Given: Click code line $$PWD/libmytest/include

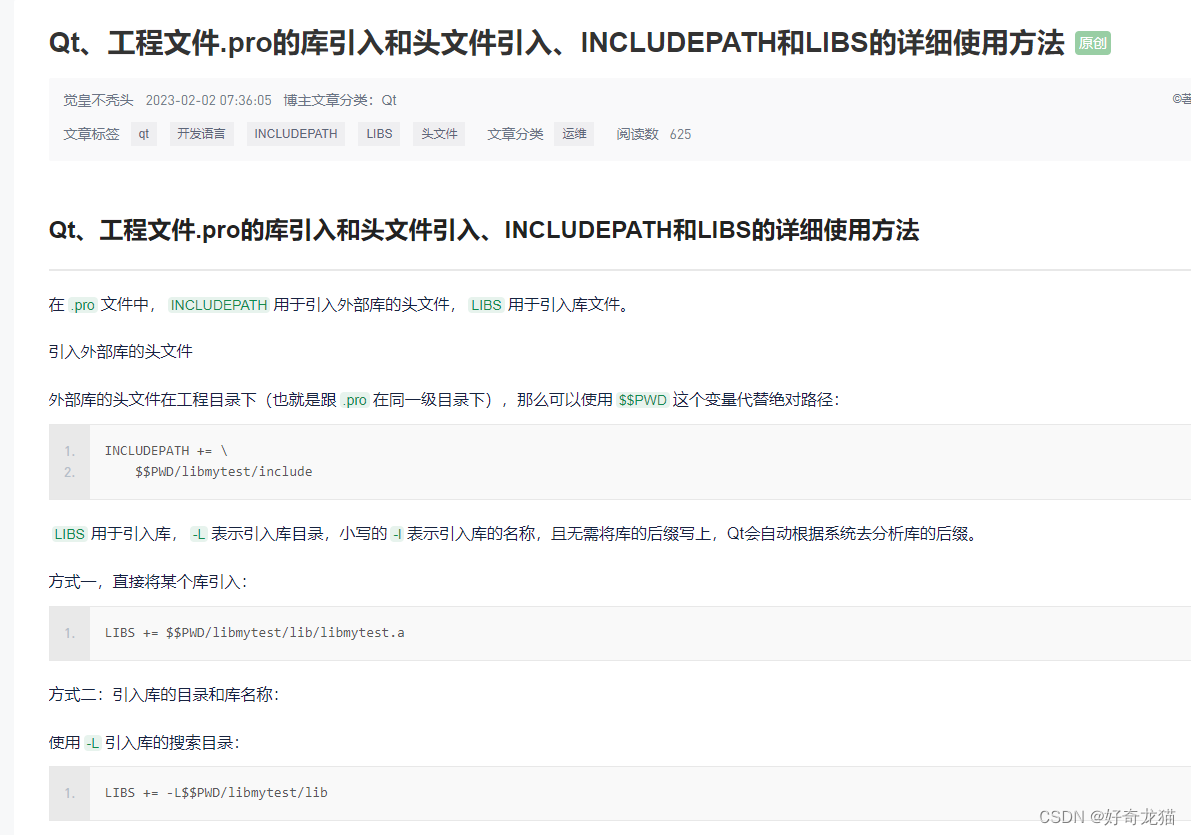Looking at the screenshot, I should [x=223, y=472].
